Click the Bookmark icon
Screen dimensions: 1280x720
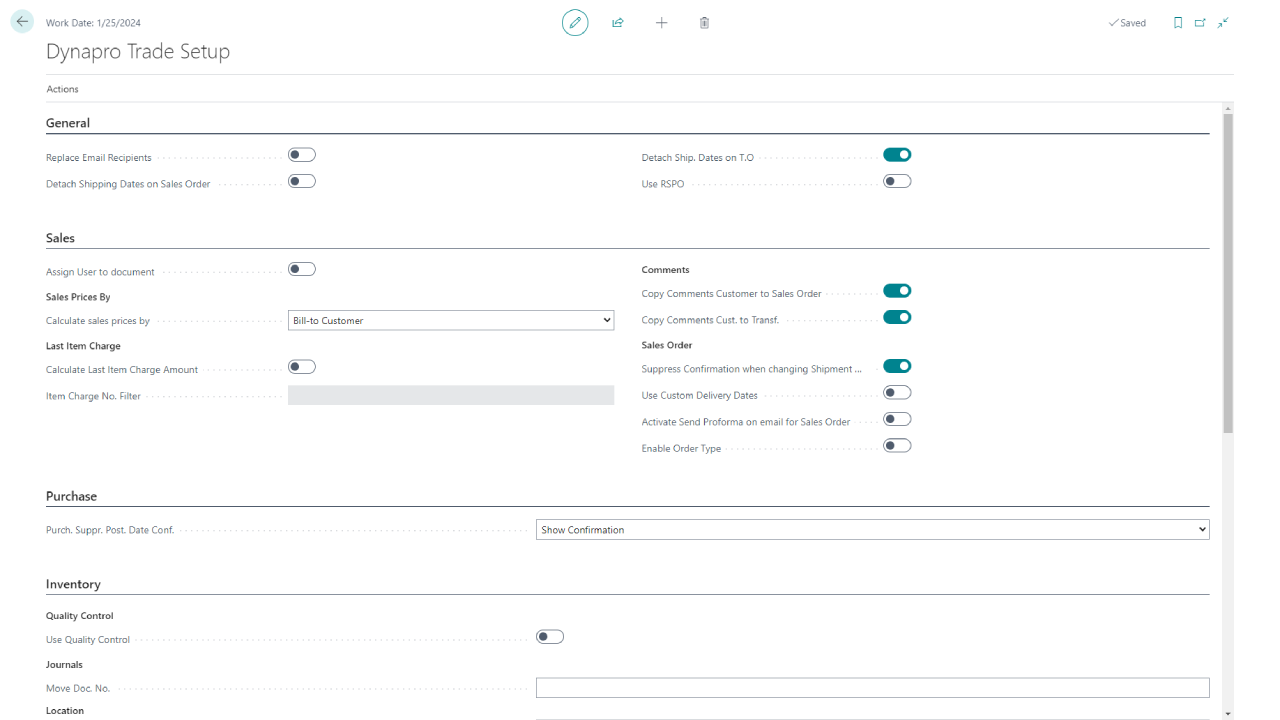pyautogui.click(x=1178, y=22)
